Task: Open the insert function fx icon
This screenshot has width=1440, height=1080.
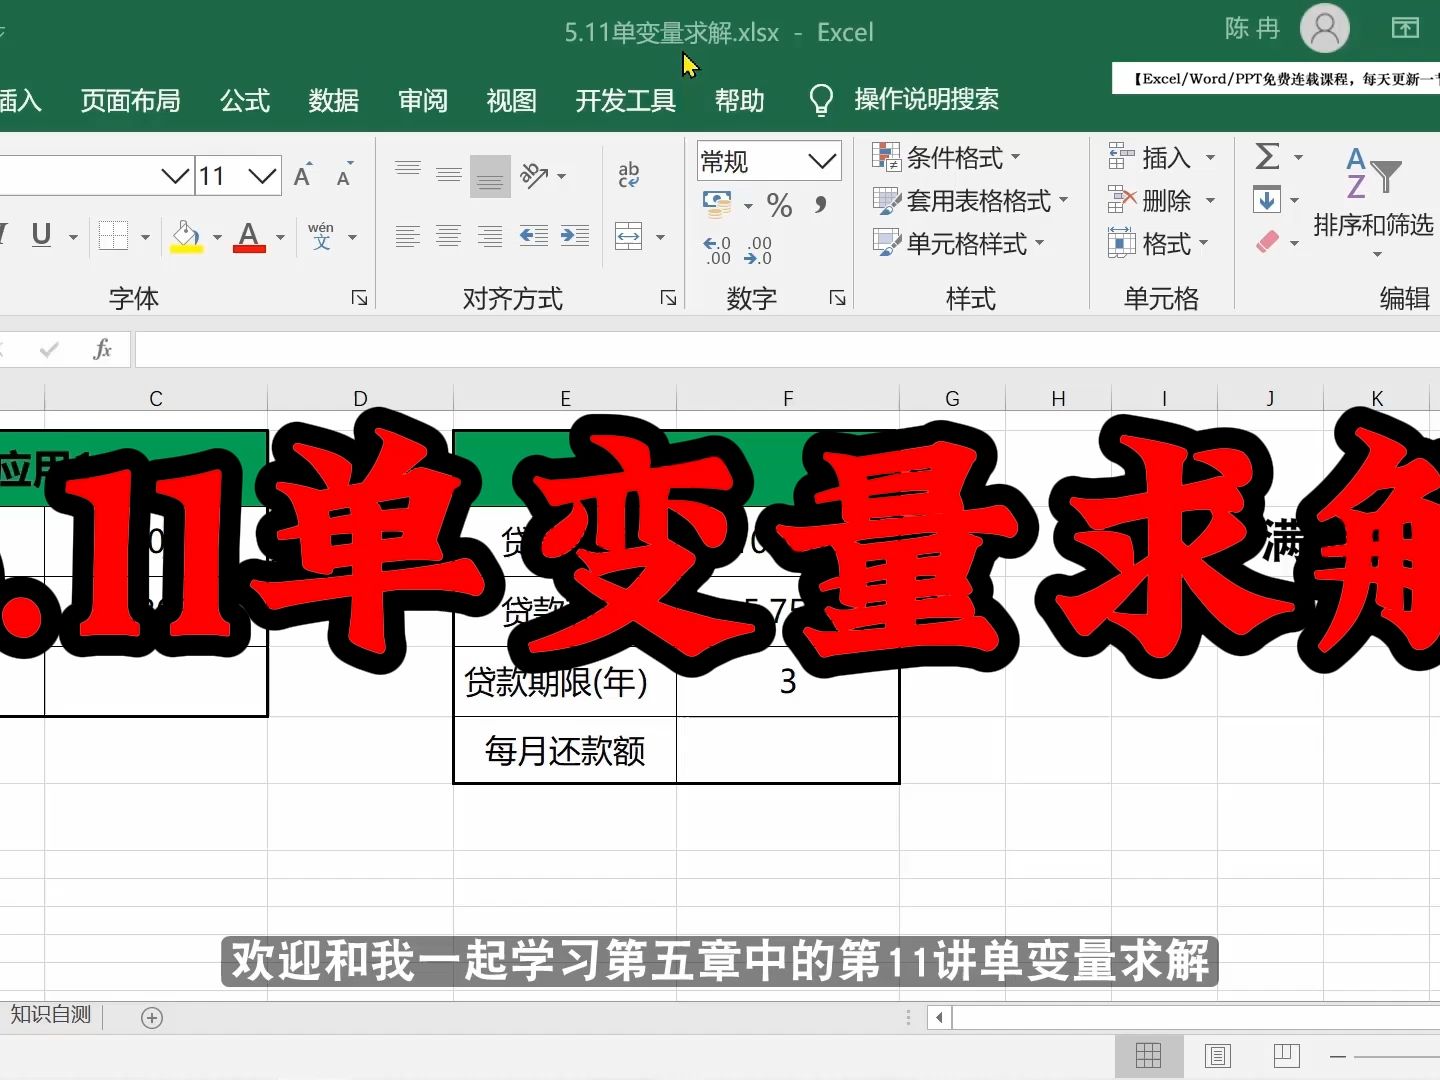Action: [101, 349]
